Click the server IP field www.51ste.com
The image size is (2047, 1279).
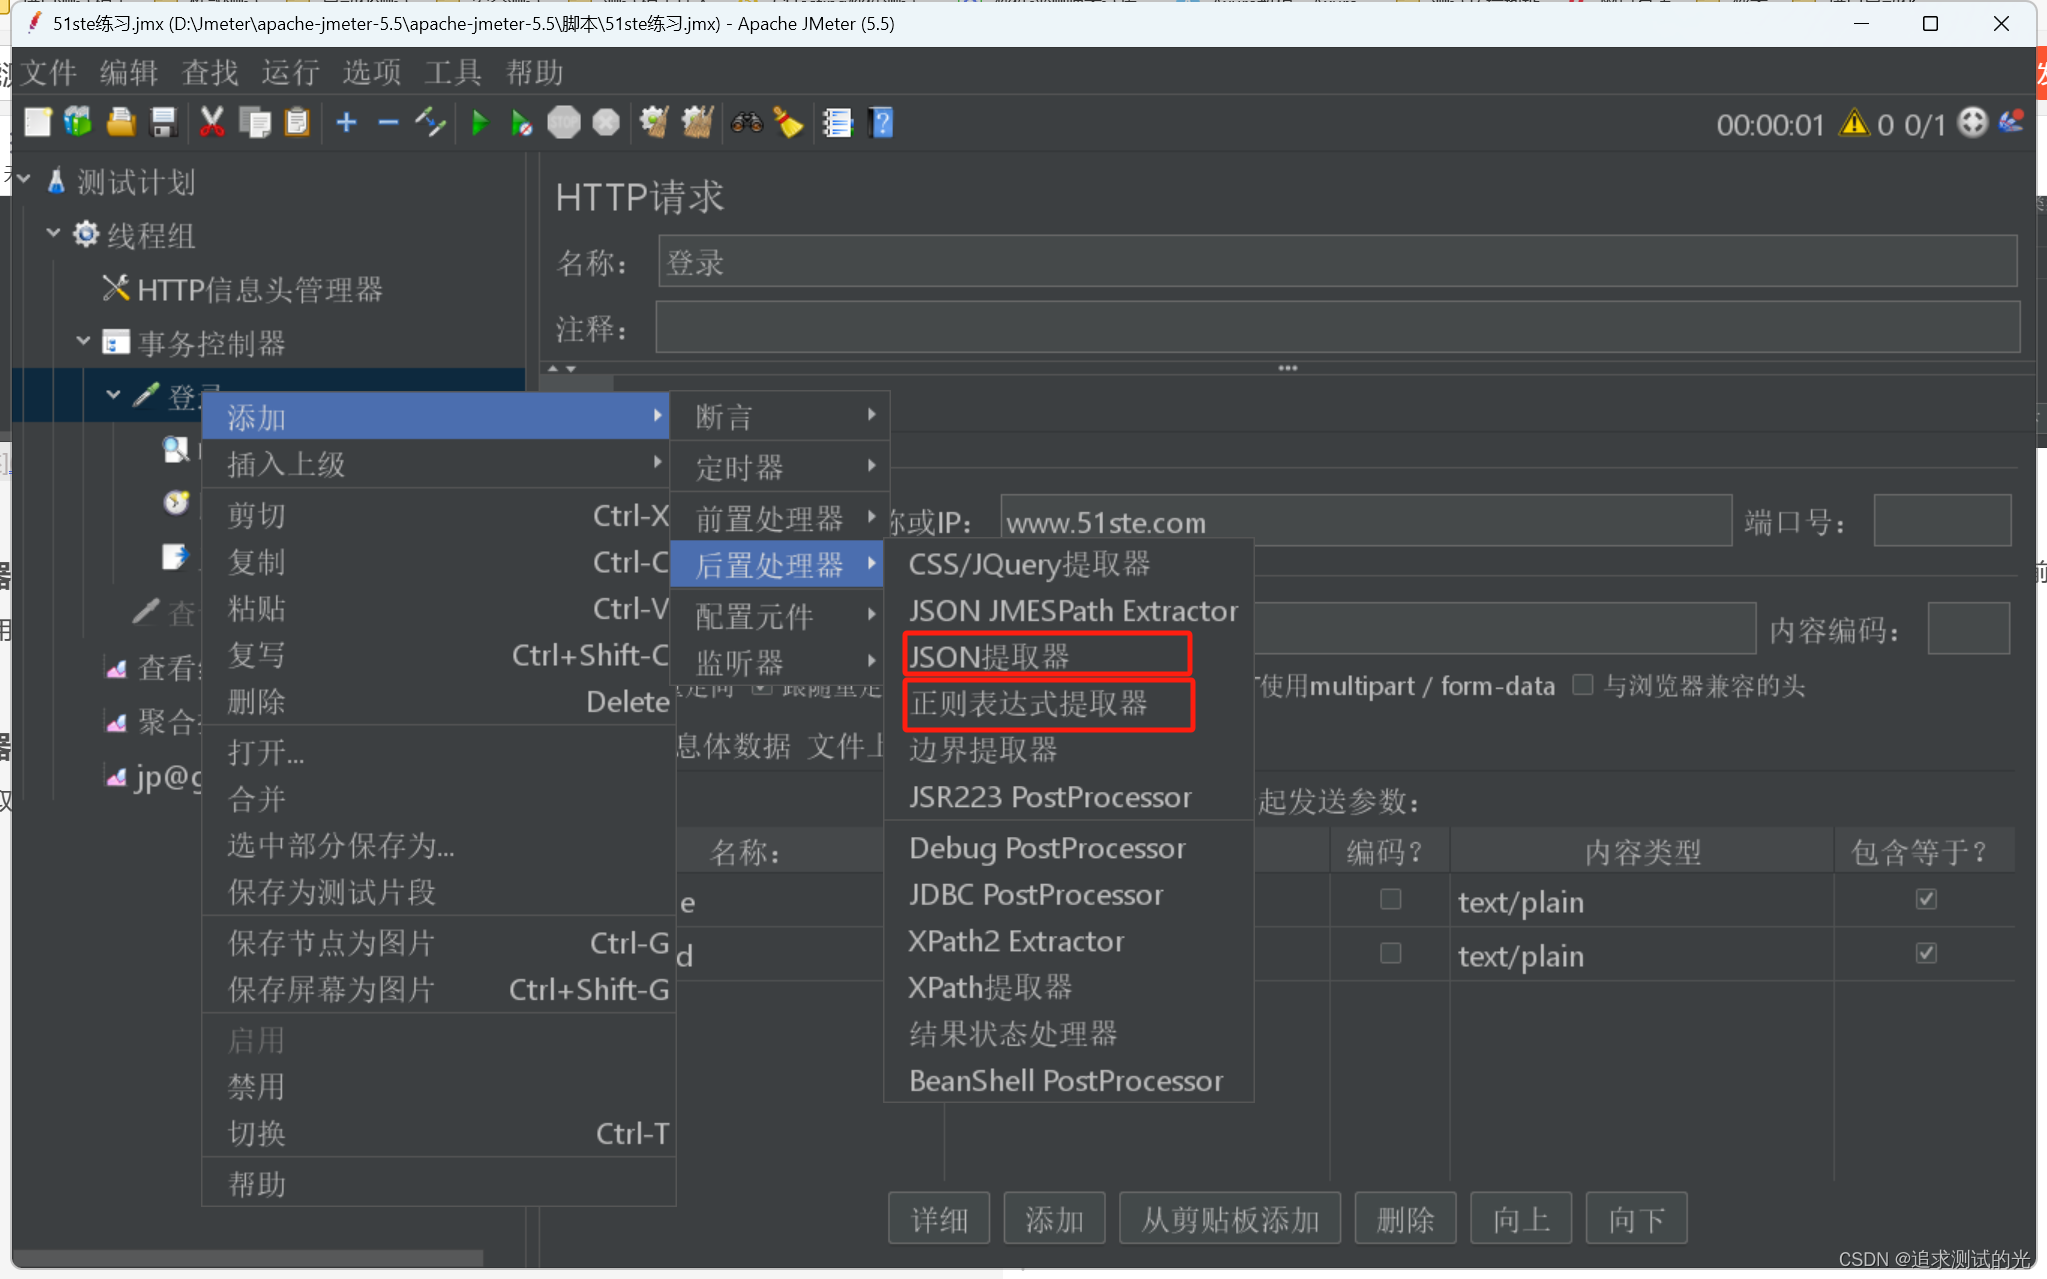(1366, 521)
